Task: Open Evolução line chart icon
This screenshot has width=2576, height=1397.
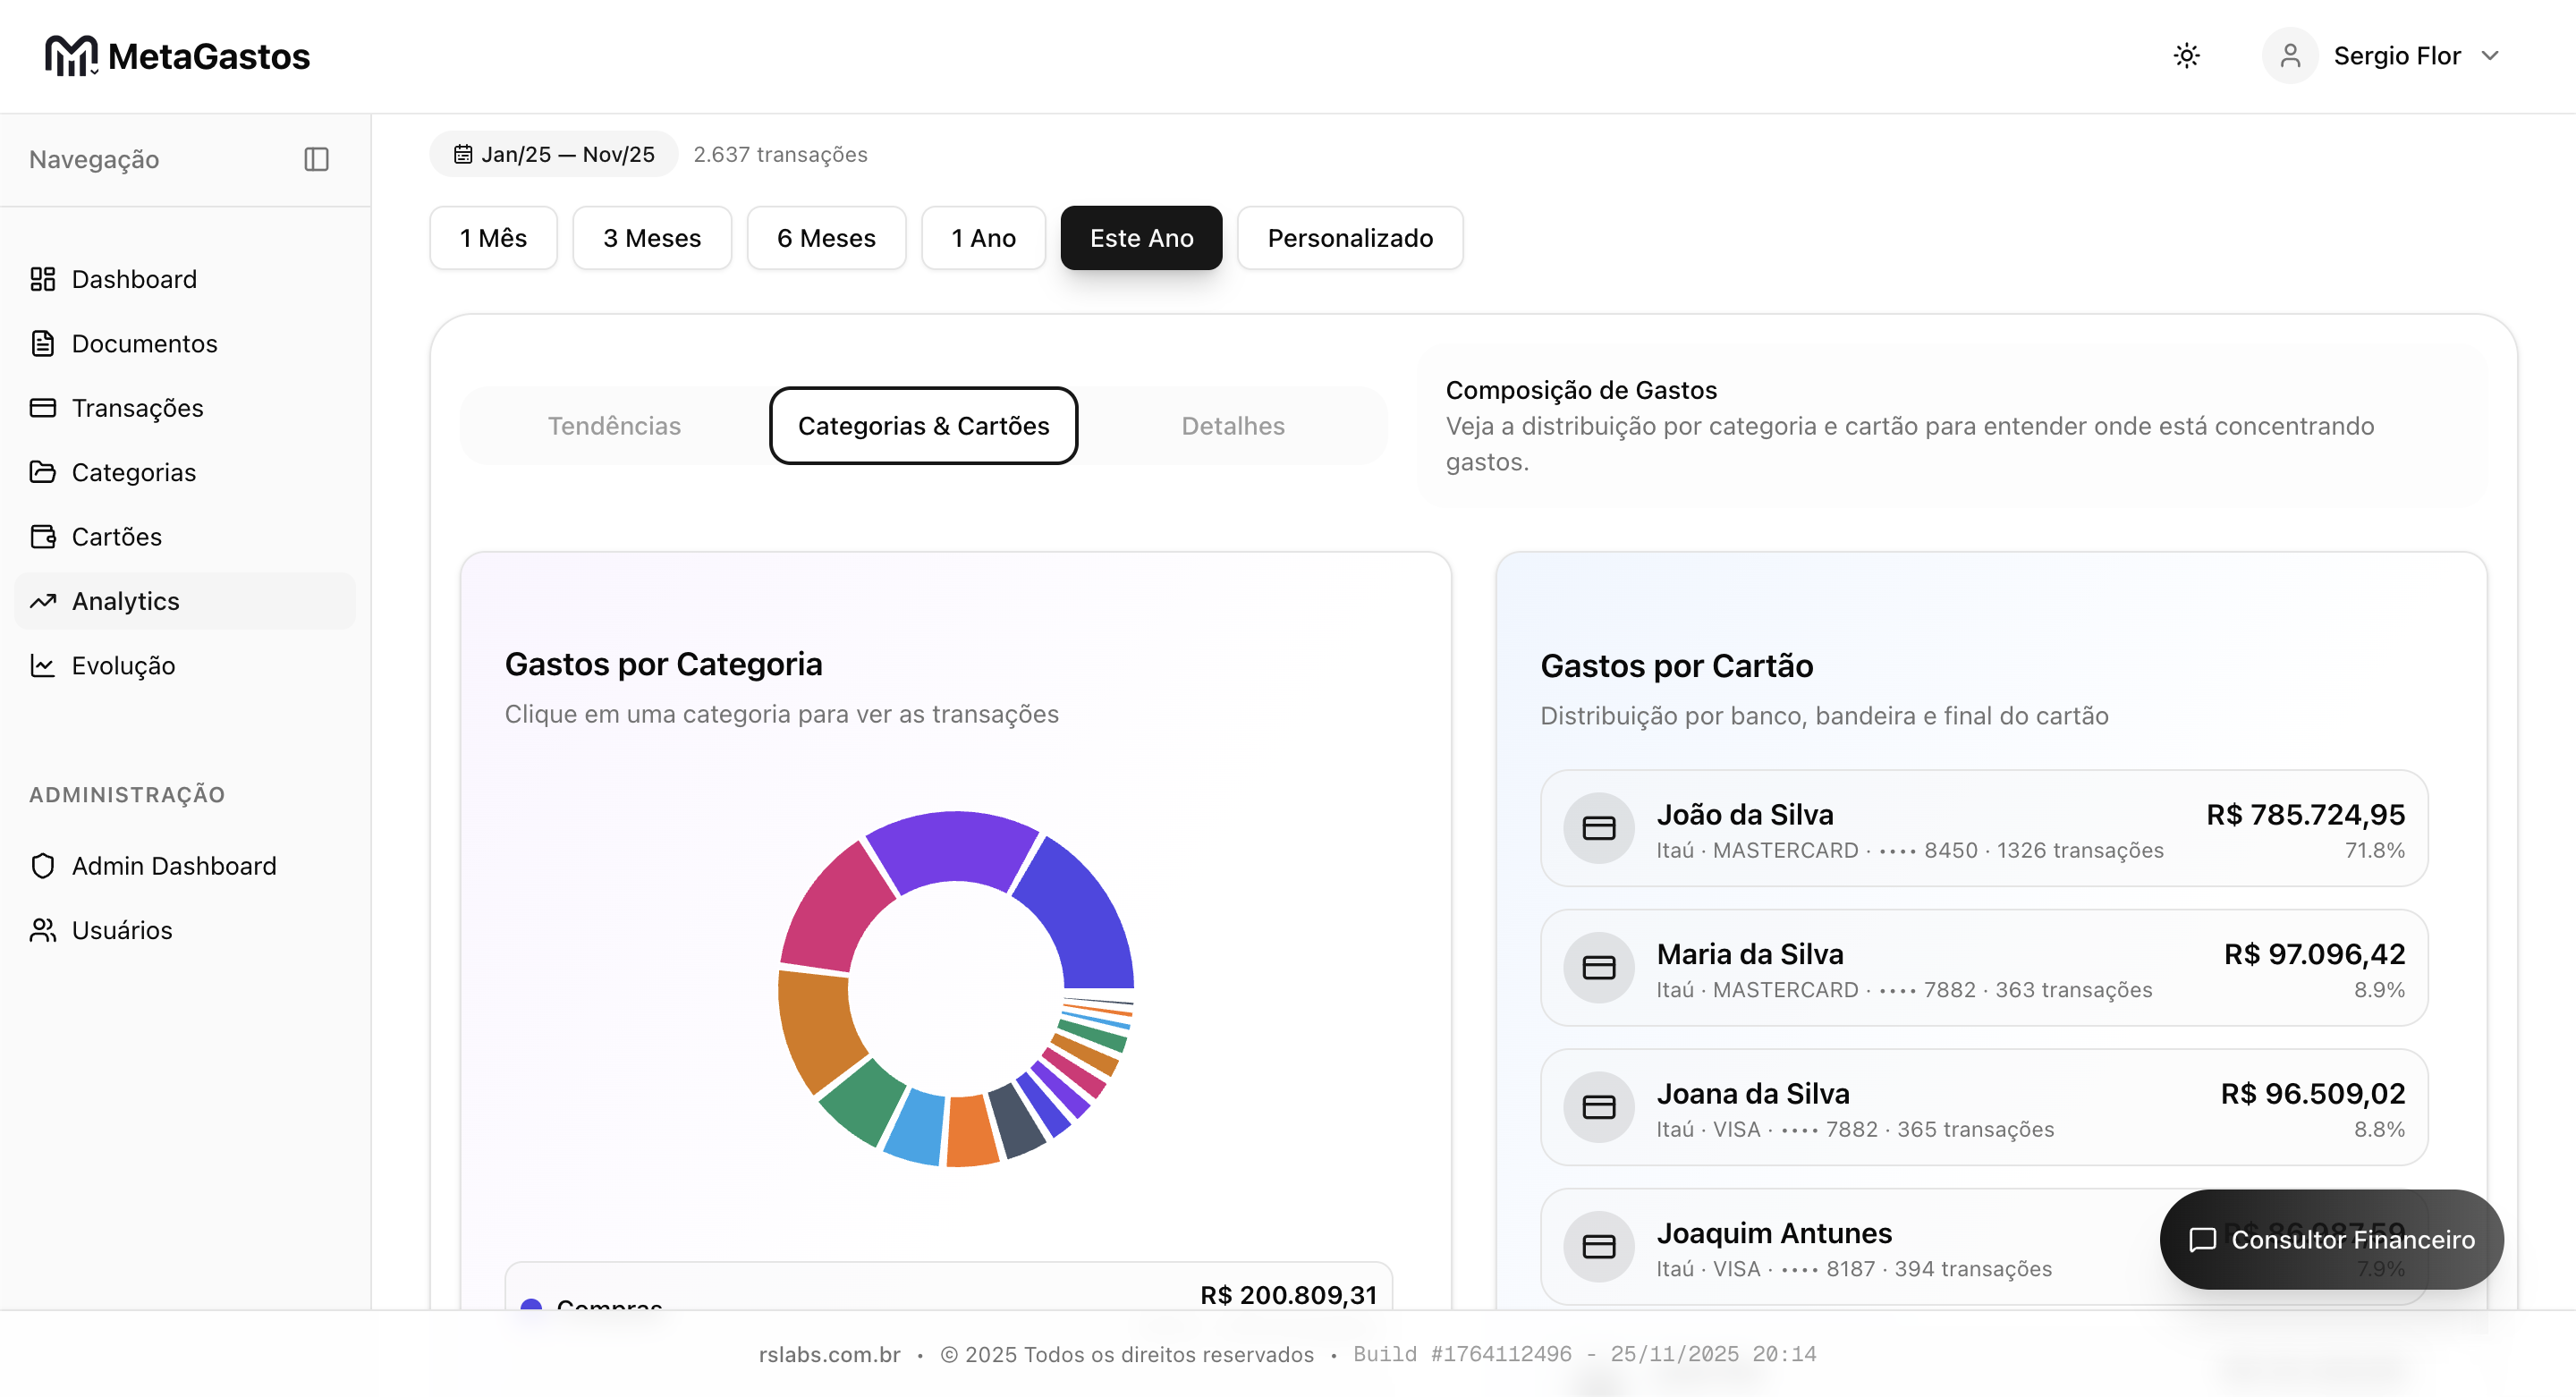Action: click(42, 666)
